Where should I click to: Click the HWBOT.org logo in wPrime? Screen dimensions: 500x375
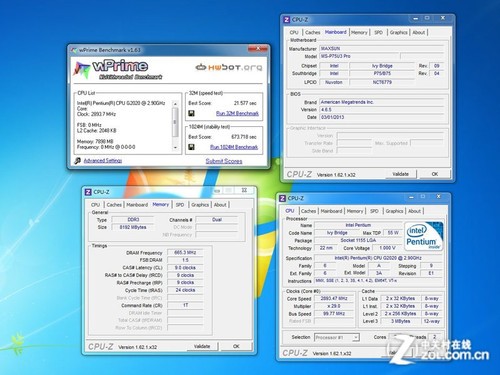[x=229, y=67]
